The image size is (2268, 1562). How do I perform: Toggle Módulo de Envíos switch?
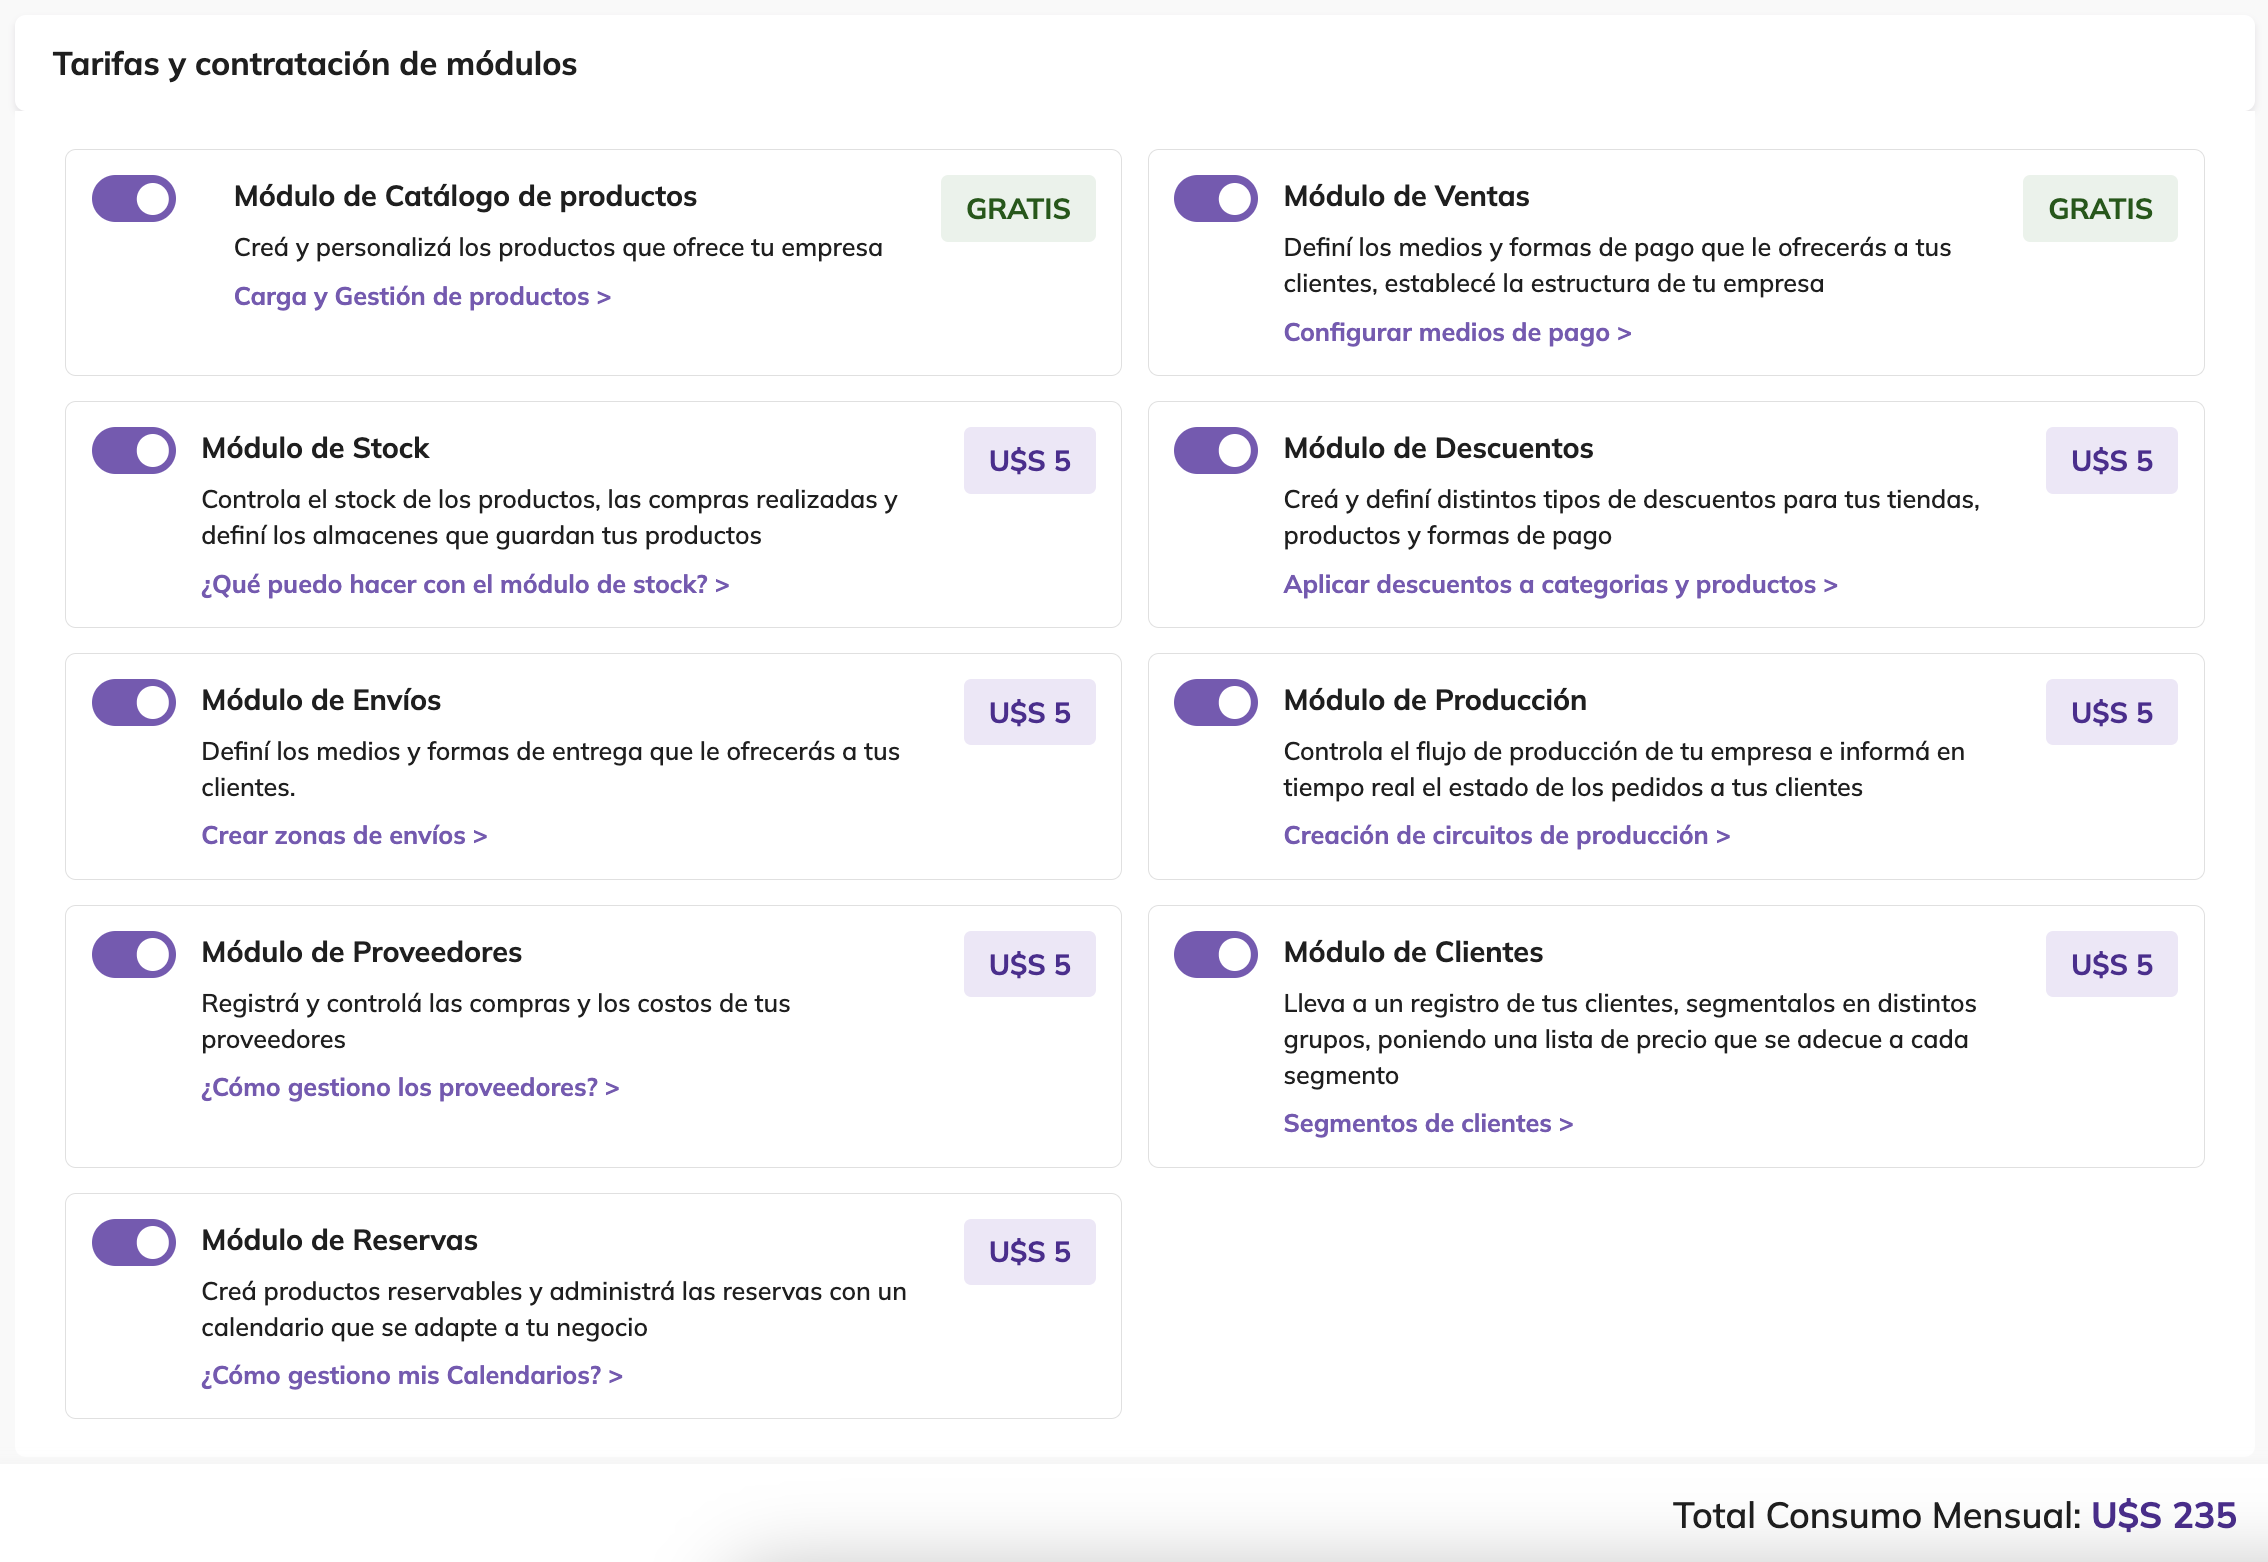pos(134,702)
